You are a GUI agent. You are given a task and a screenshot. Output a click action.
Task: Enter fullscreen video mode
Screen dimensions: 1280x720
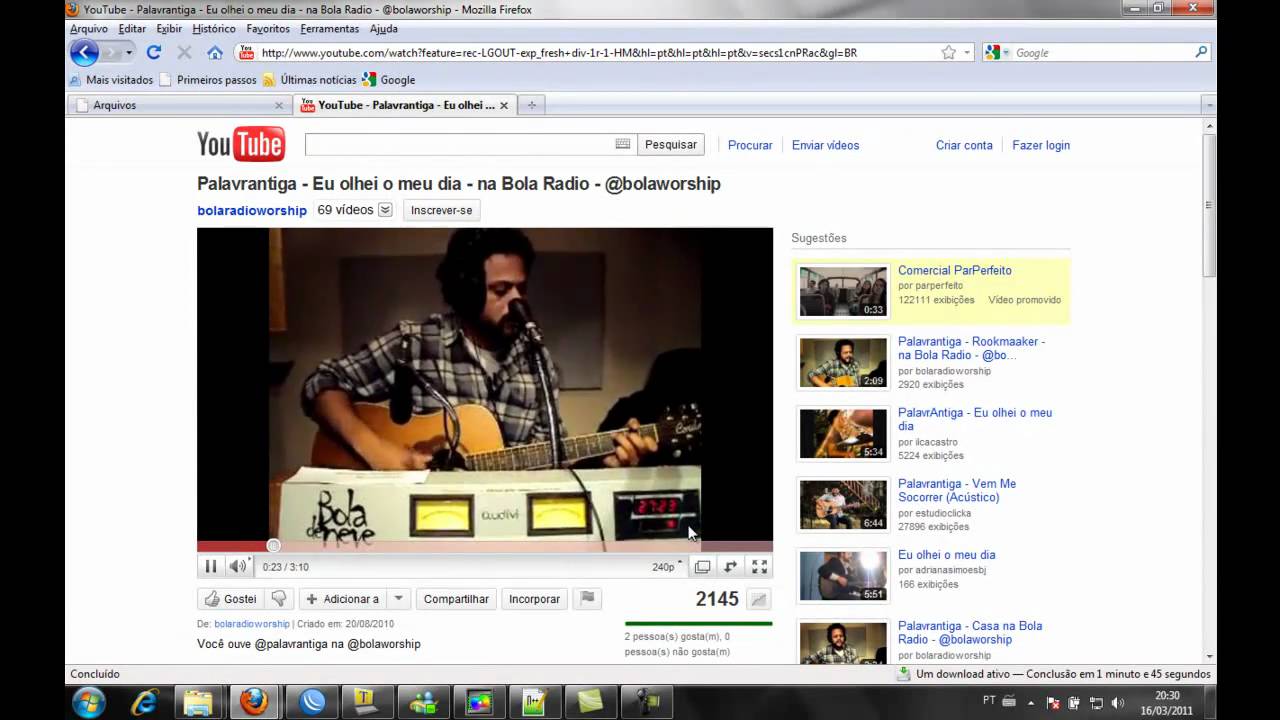[760, 567]
